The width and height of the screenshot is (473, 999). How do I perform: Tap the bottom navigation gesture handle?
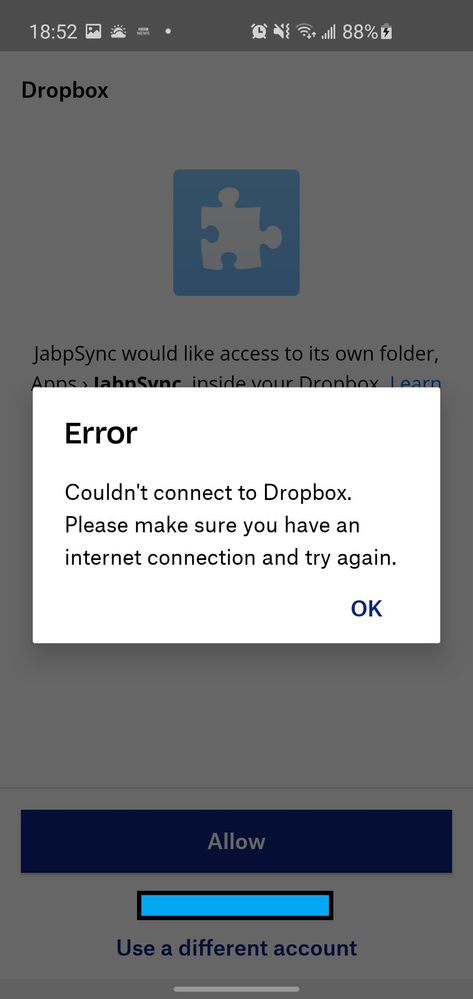pyautogui.click(x=236, y=989)
